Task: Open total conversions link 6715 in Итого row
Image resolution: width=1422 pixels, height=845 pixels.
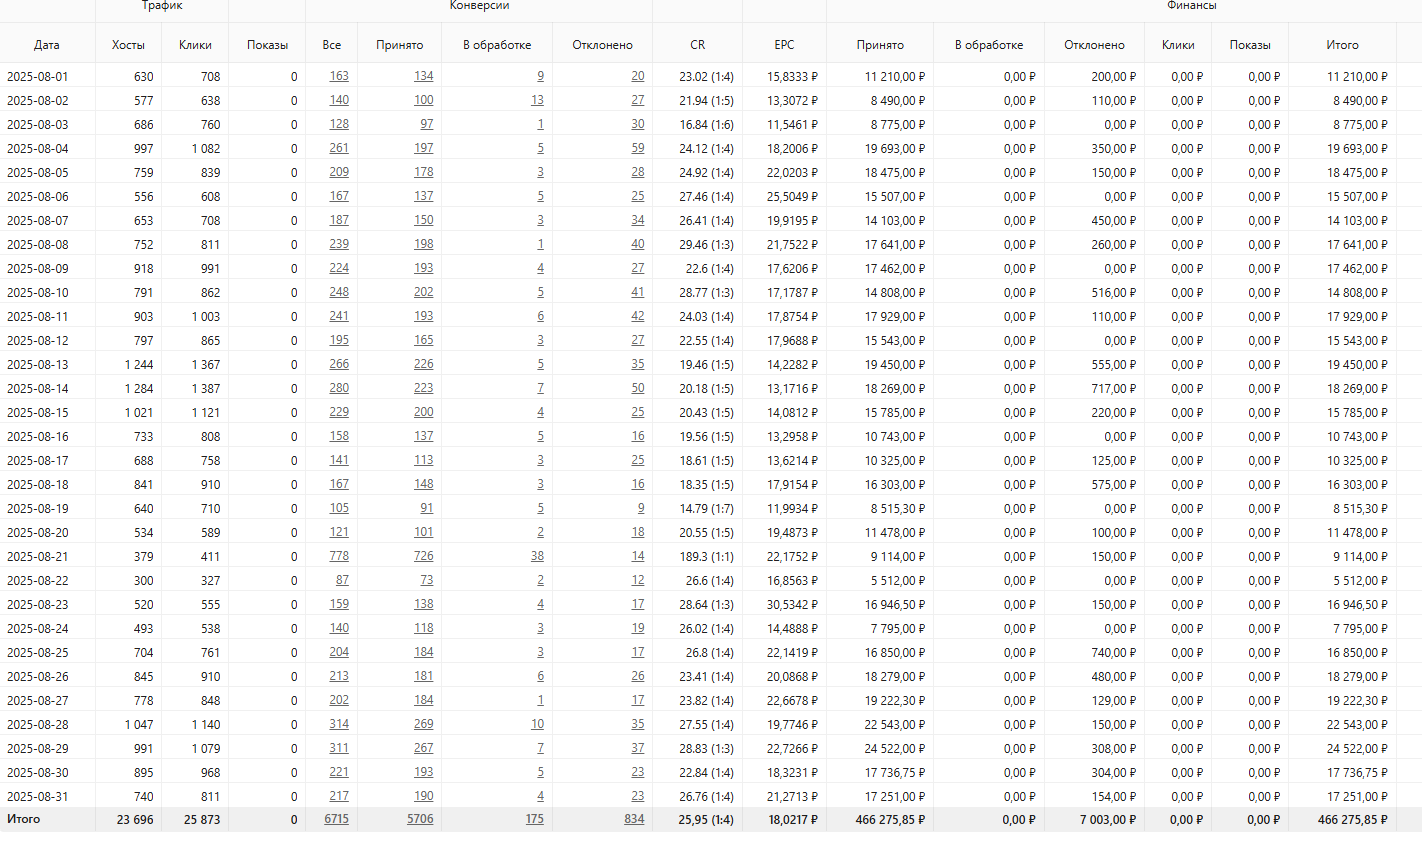Action: (x=336, y=819)
